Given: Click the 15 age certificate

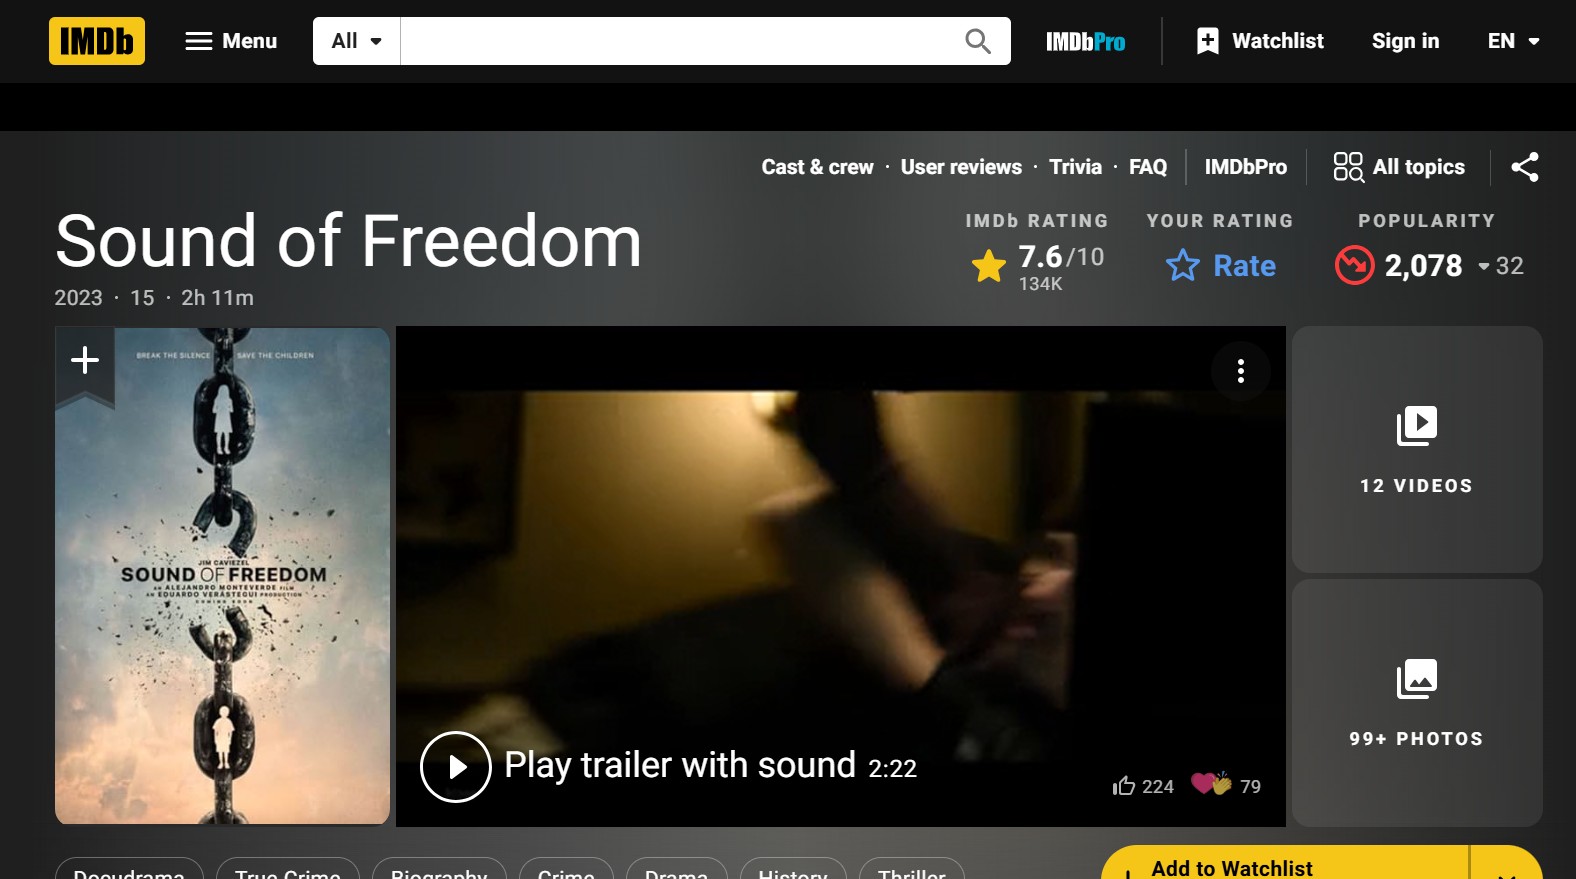Looking at the screenshot, I should click(142, 298).
